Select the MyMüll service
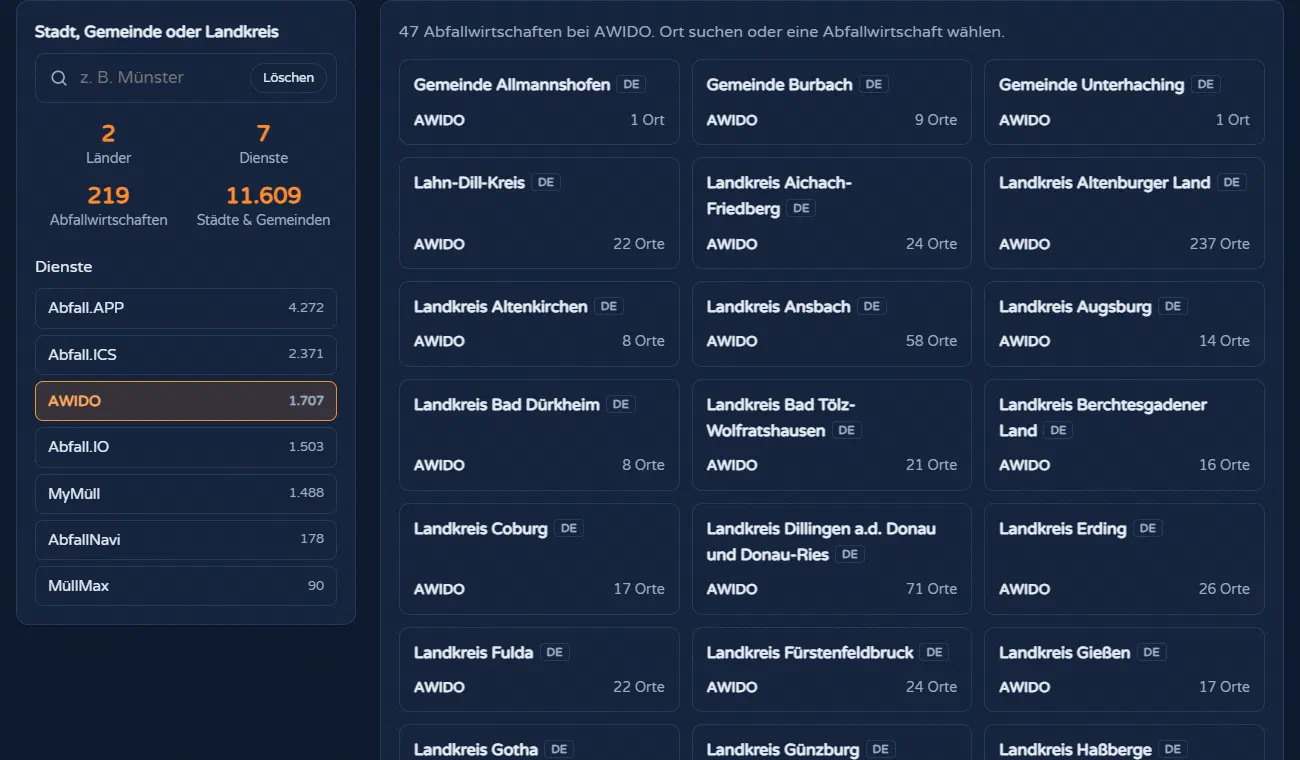 tap(186, 494)
